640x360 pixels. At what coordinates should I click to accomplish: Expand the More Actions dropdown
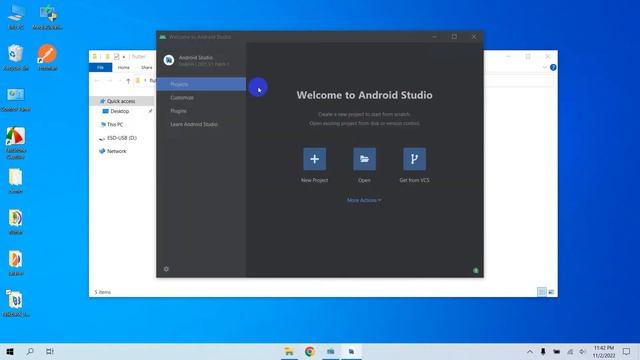364,200
